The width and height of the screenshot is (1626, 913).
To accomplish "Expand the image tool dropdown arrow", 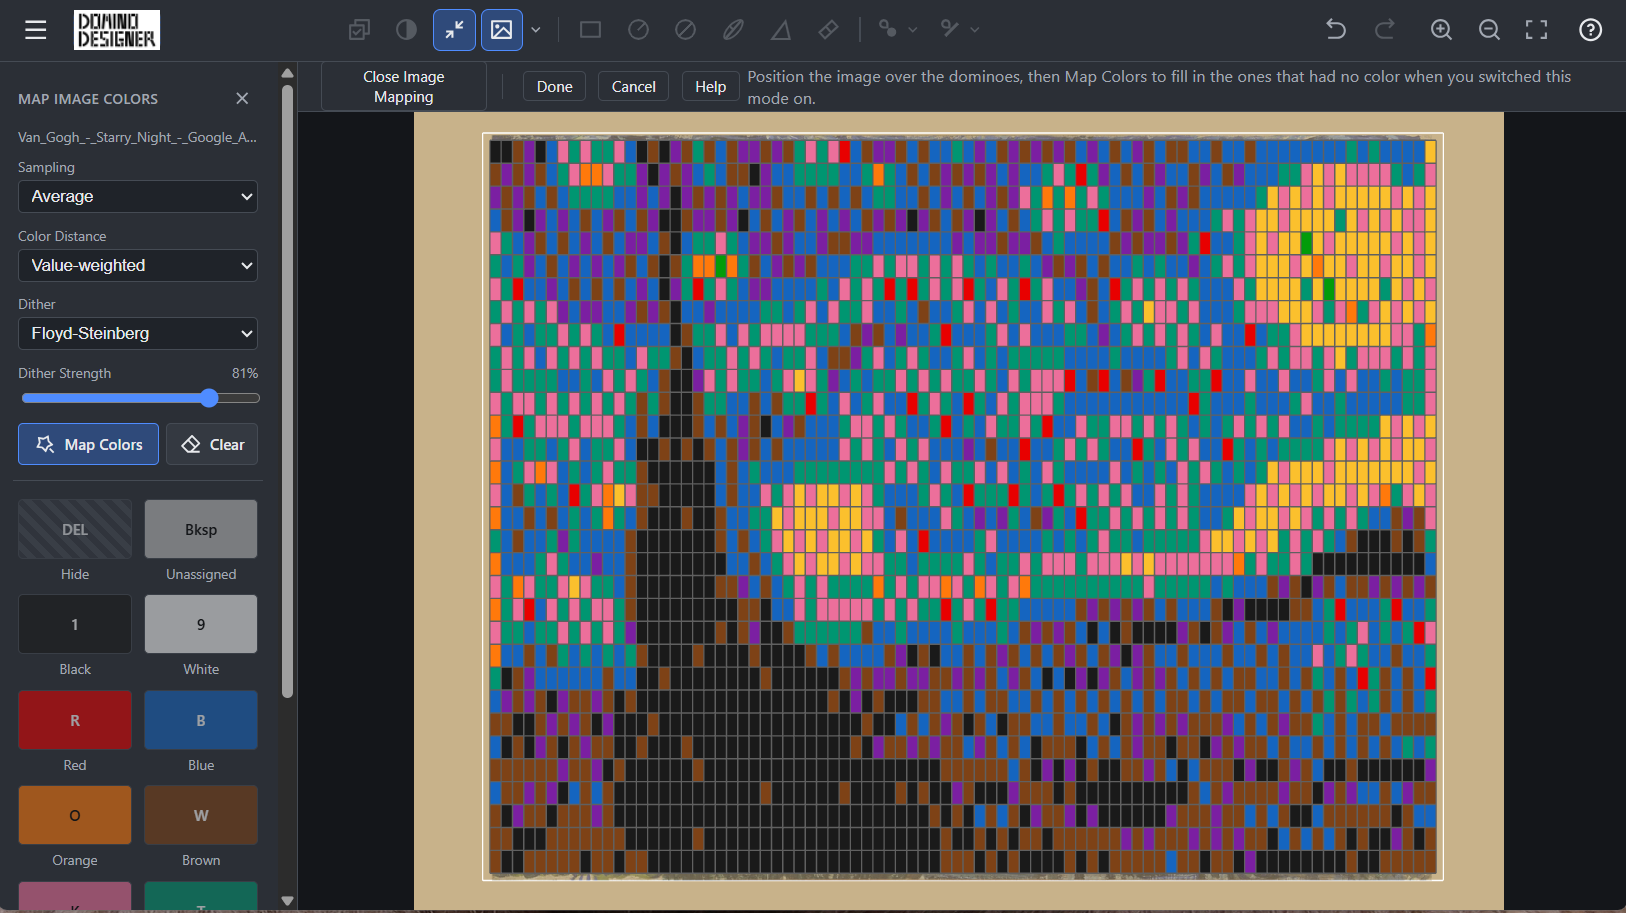I will [x=536, y=30].
